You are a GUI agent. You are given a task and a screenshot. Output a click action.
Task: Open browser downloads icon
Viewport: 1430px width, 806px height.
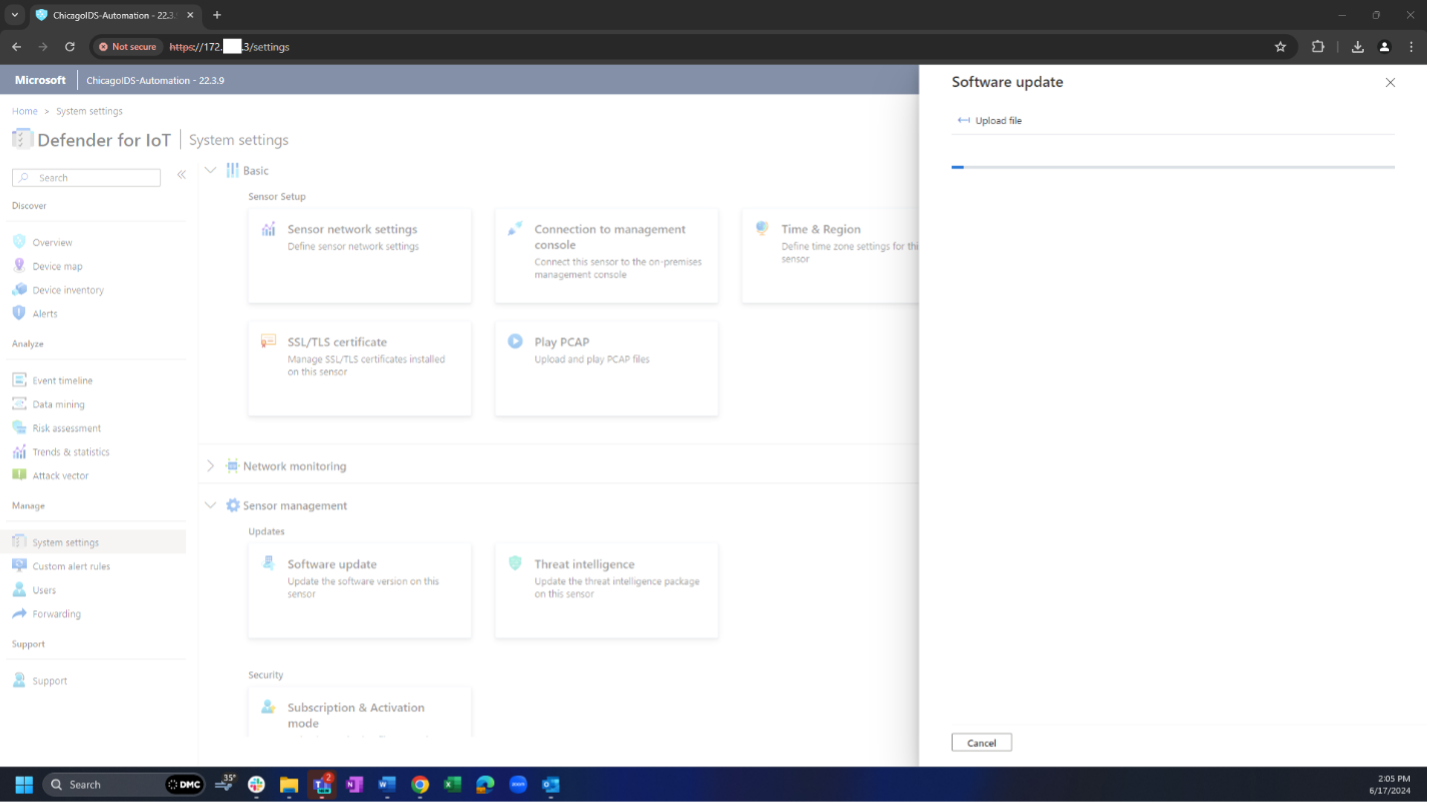point(1357,47)
